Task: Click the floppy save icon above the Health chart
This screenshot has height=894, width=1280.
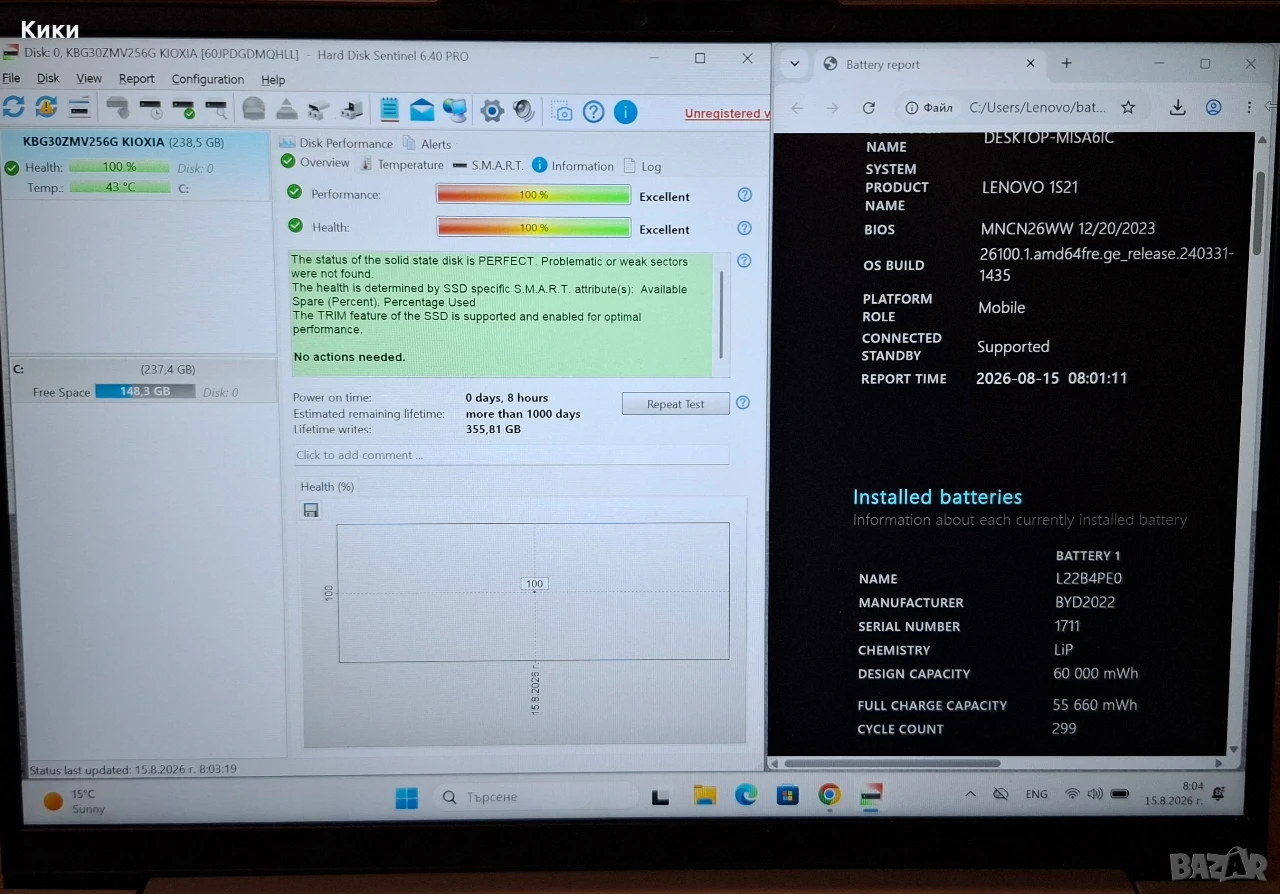Action: (x=311, y=510)
